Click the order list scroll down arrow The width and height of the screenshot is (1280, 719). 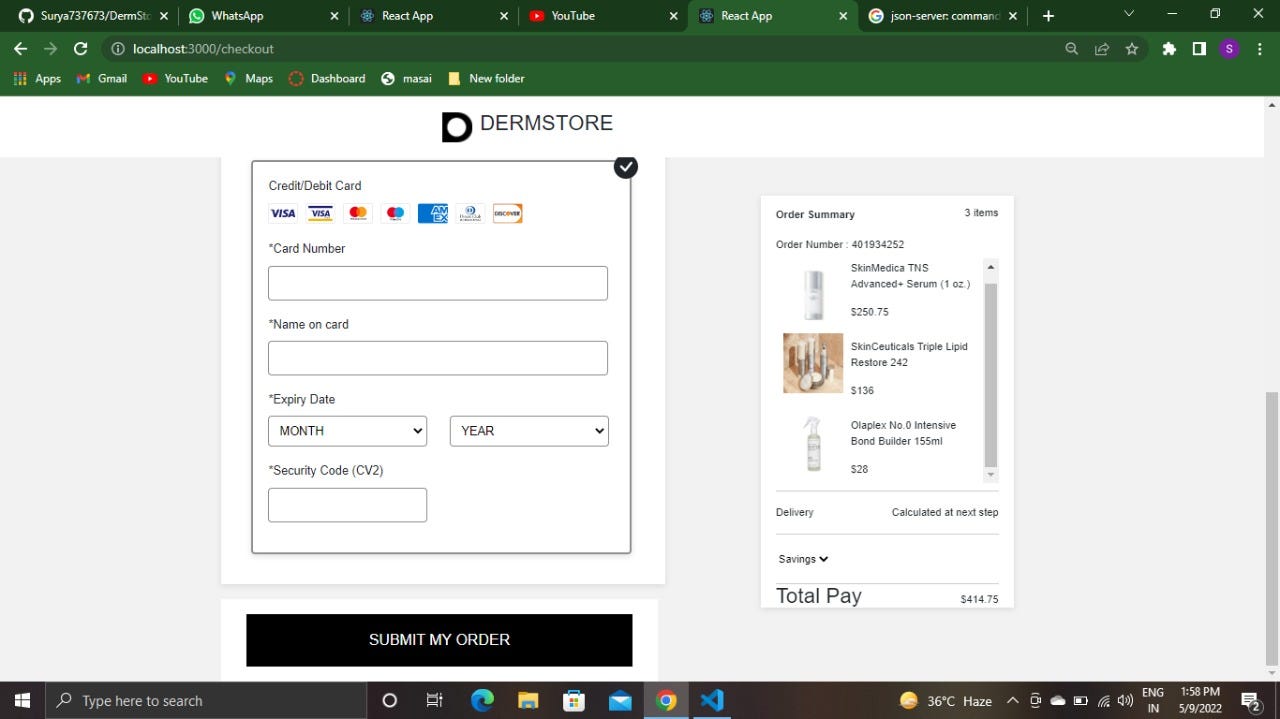[991, 474]
